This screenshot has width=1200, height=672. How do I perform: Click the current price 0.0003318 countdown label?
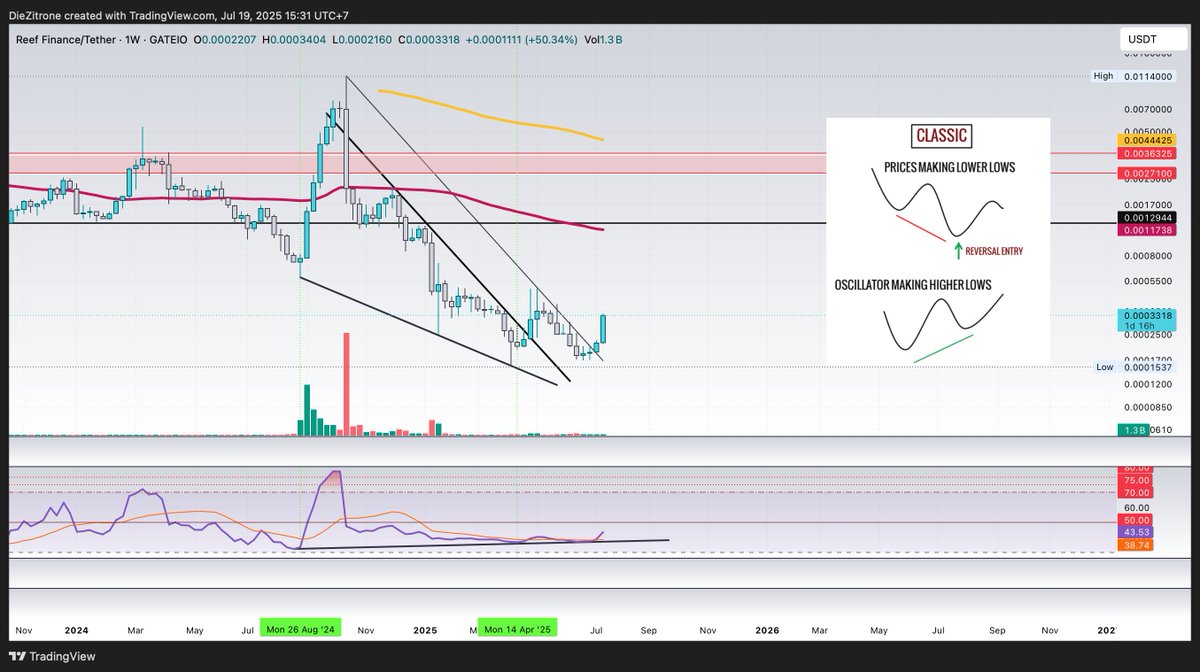(x=1147, y=320)
